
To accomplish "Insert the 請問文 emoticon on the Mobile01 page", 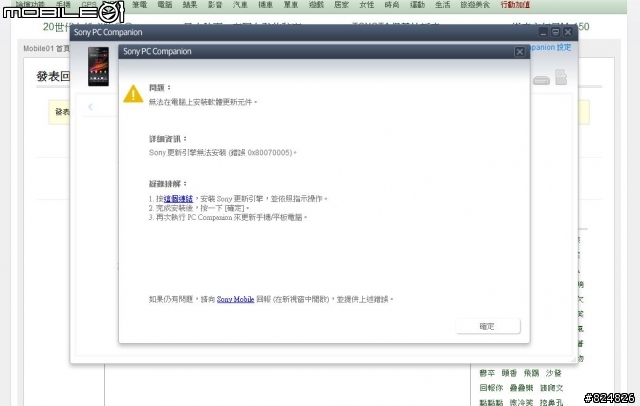I will point(551,388).
